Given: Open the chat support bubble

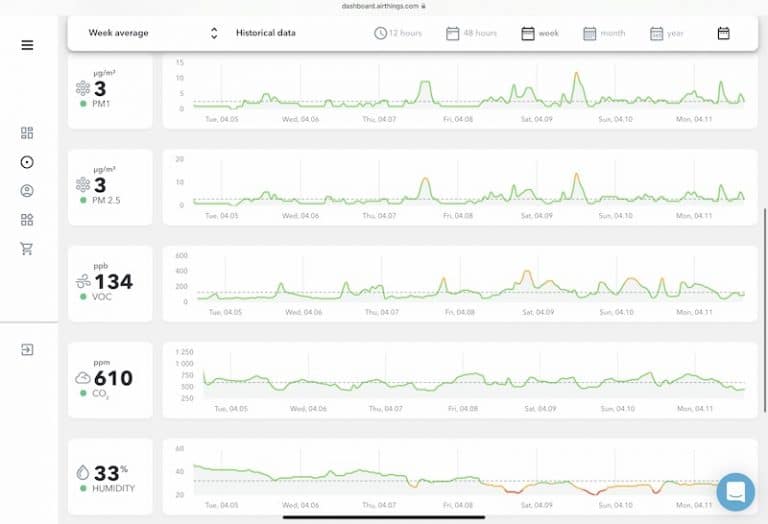Looking at the screenshot, I should point(735,492).
